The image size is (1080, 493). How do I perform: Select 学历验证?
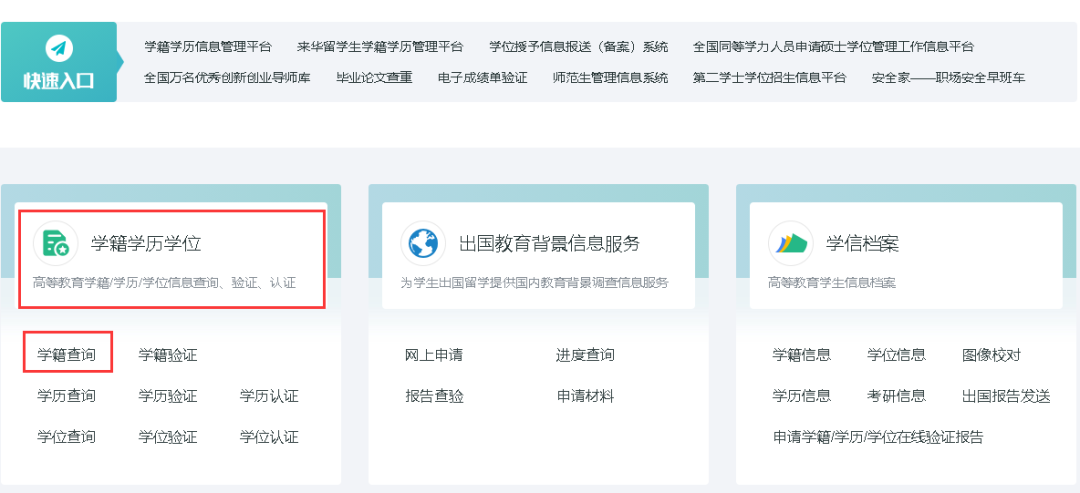pyautogui.click(x=168, y=396)
